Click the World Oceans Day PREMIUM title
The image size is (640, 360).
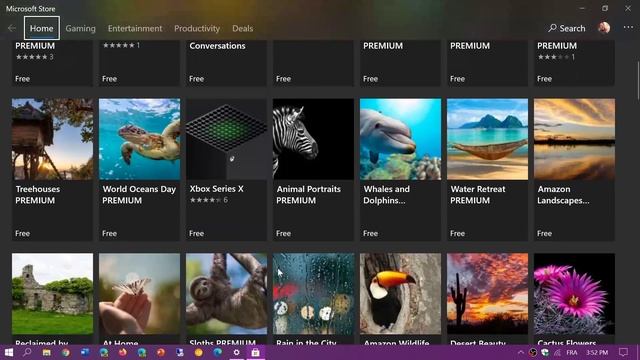[x=139, y=195]
